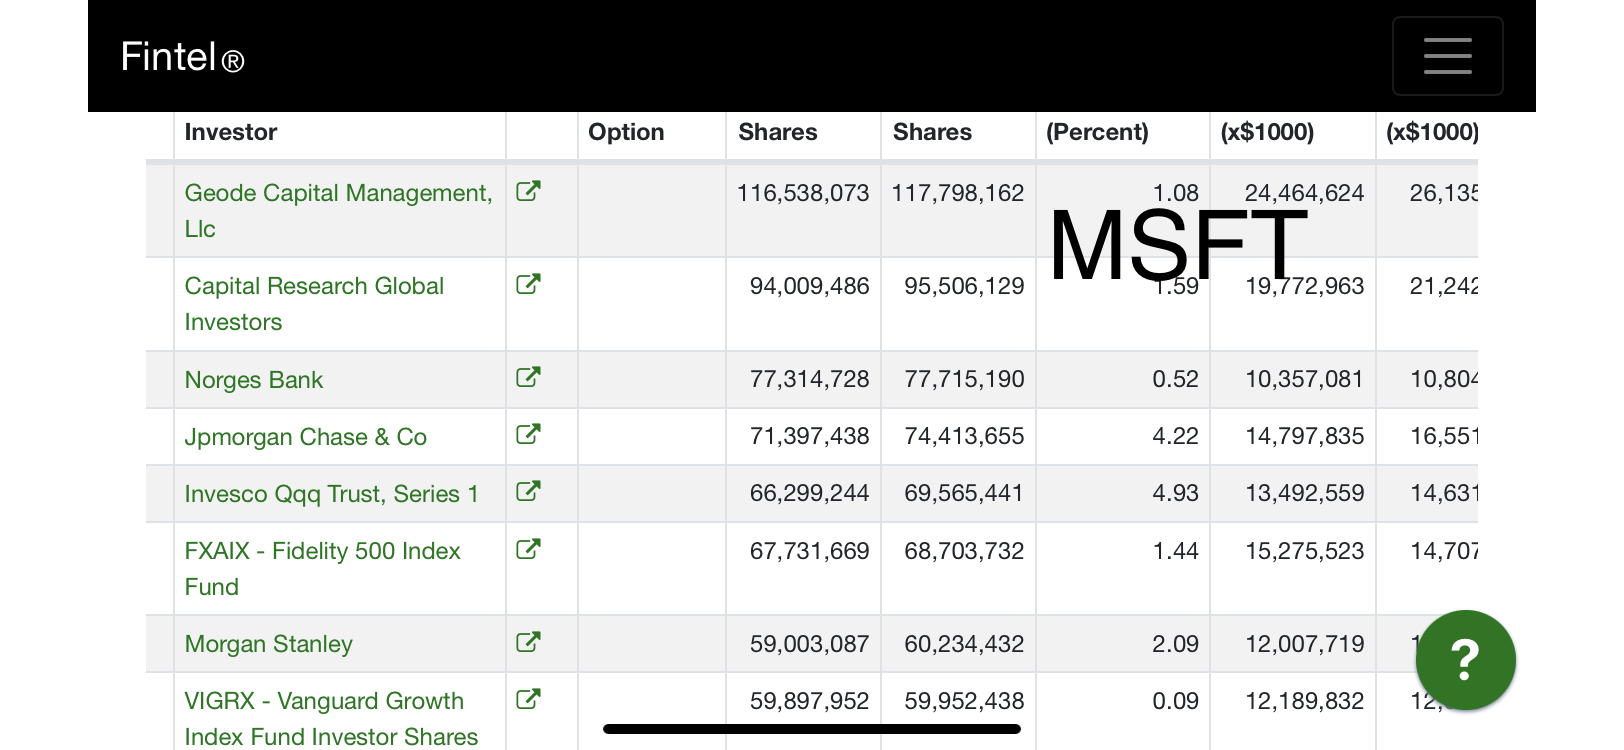Select the shares value 95,506,129

pos(964,286)
